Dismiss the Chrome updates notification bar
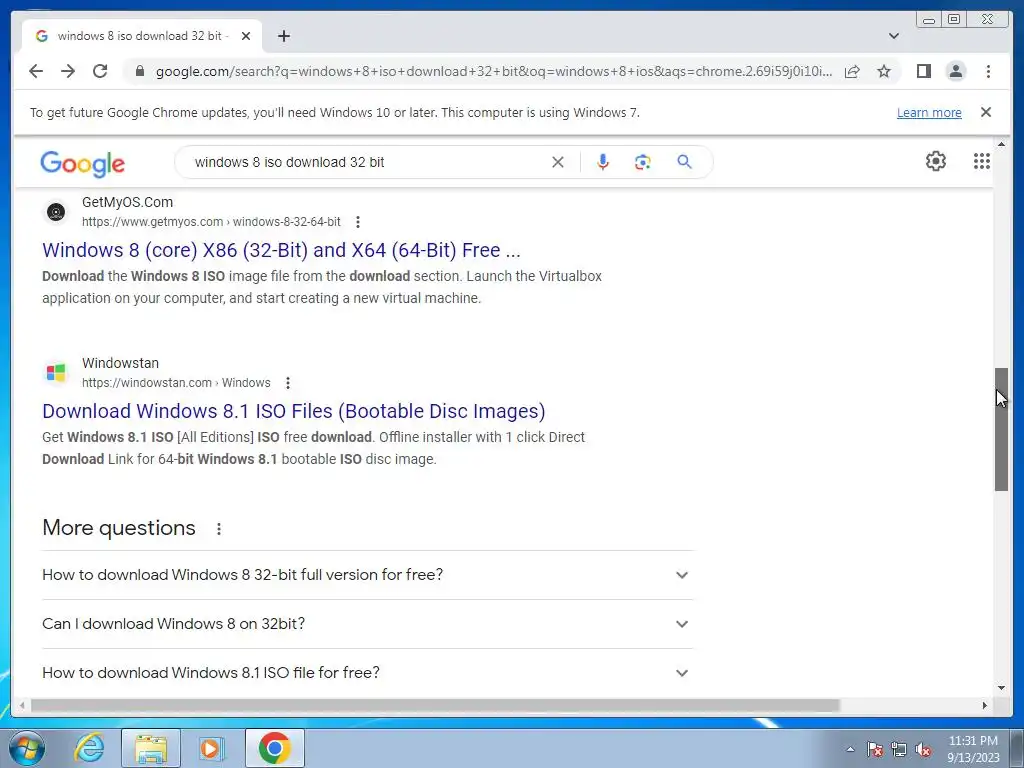 tap(986, 112)
